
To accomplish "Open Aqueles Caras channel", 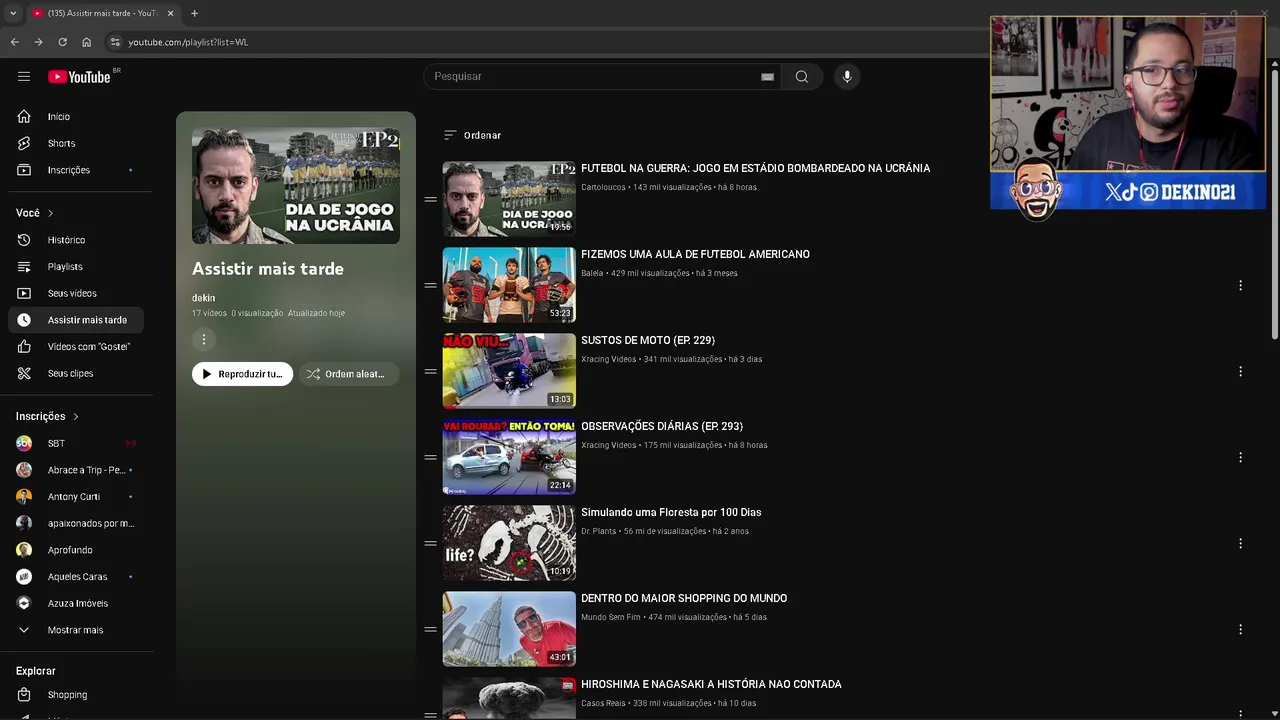I will click(78, 577).
